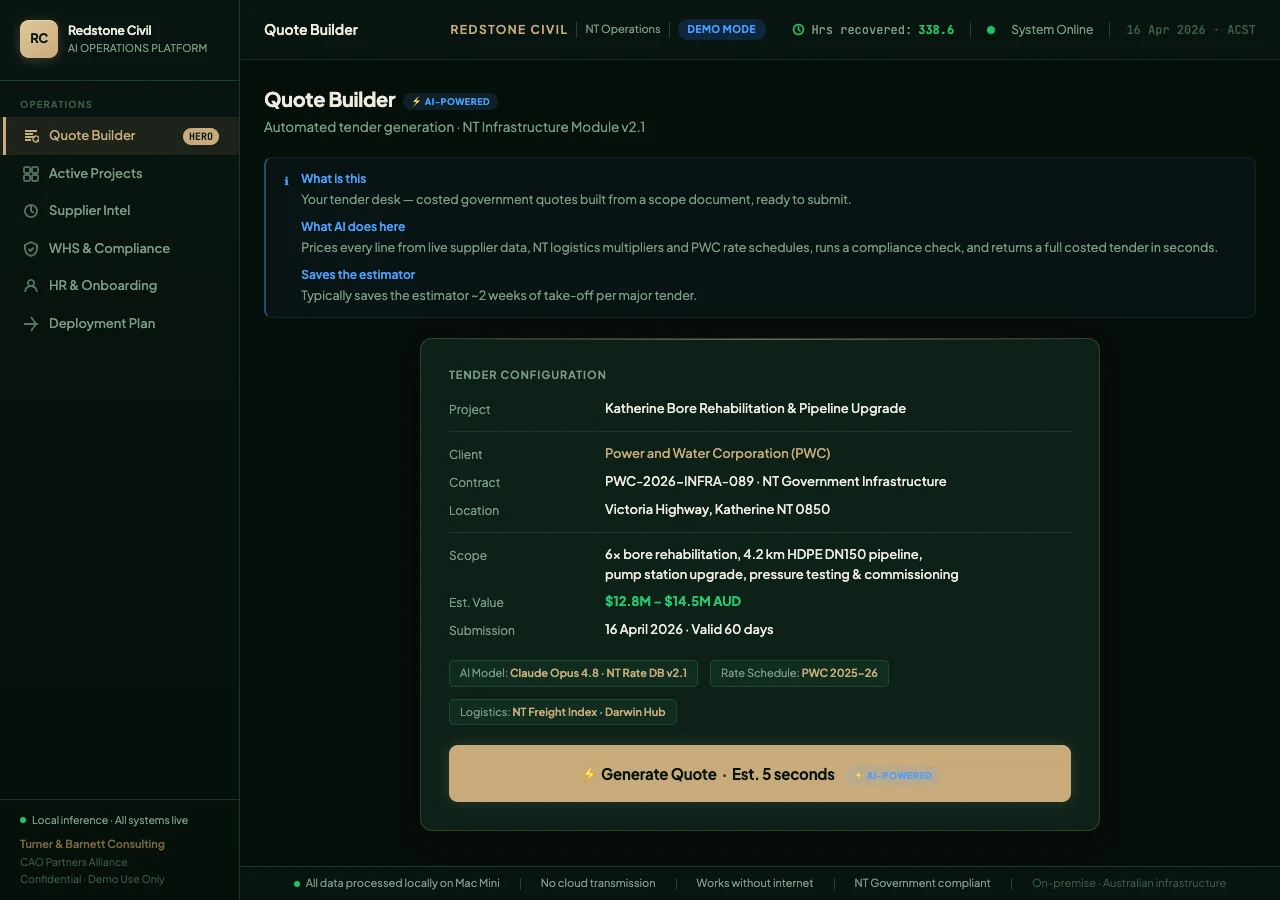Click Confidential · Demo Use Only text

[92, 880]
